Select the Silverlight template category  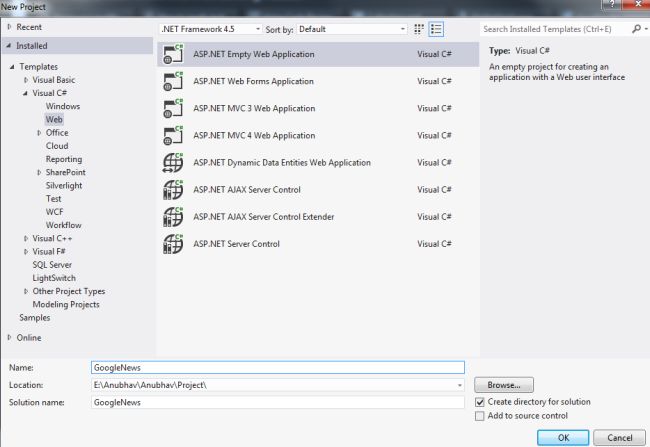coord(64,185)
